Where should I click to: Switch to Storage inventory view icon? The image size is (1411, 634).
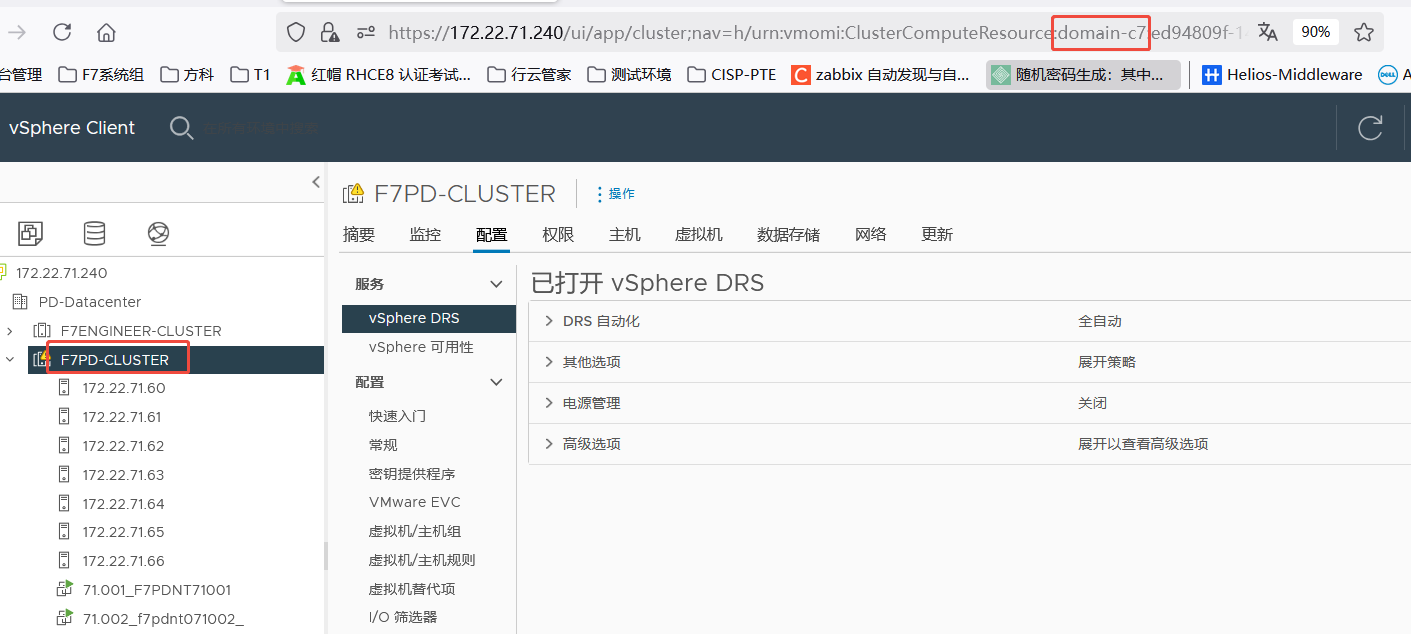[94, 233]
